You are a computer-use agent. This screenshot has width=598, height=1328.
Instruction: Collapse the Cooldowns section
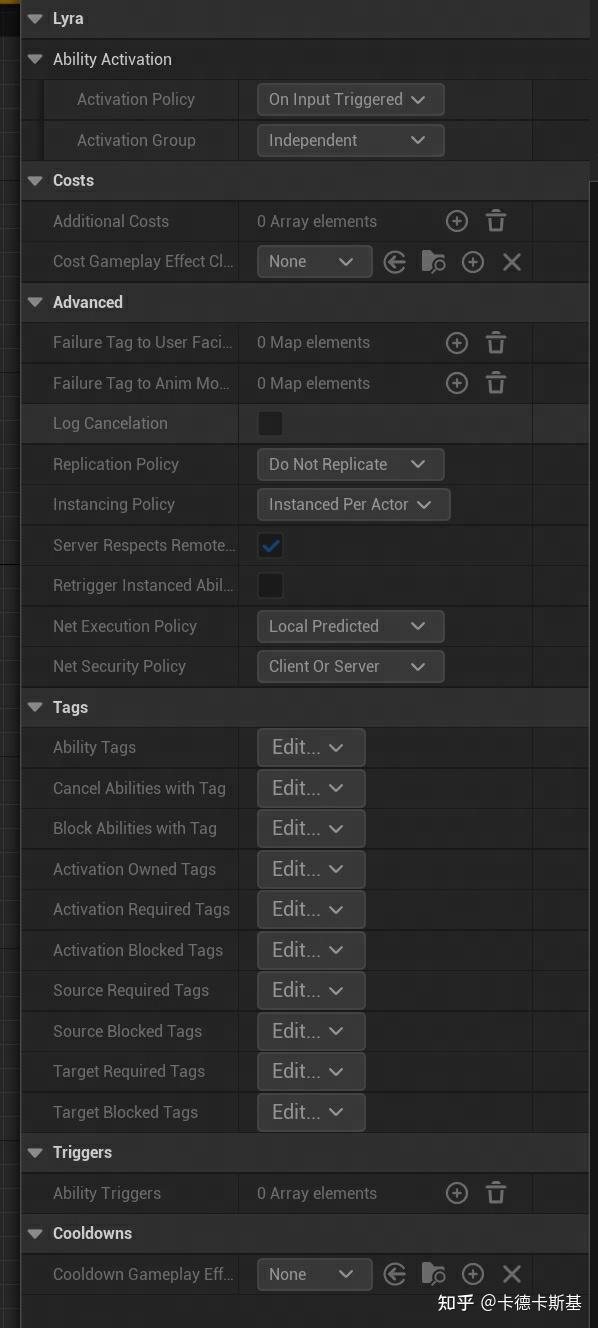click(36, 1234)
